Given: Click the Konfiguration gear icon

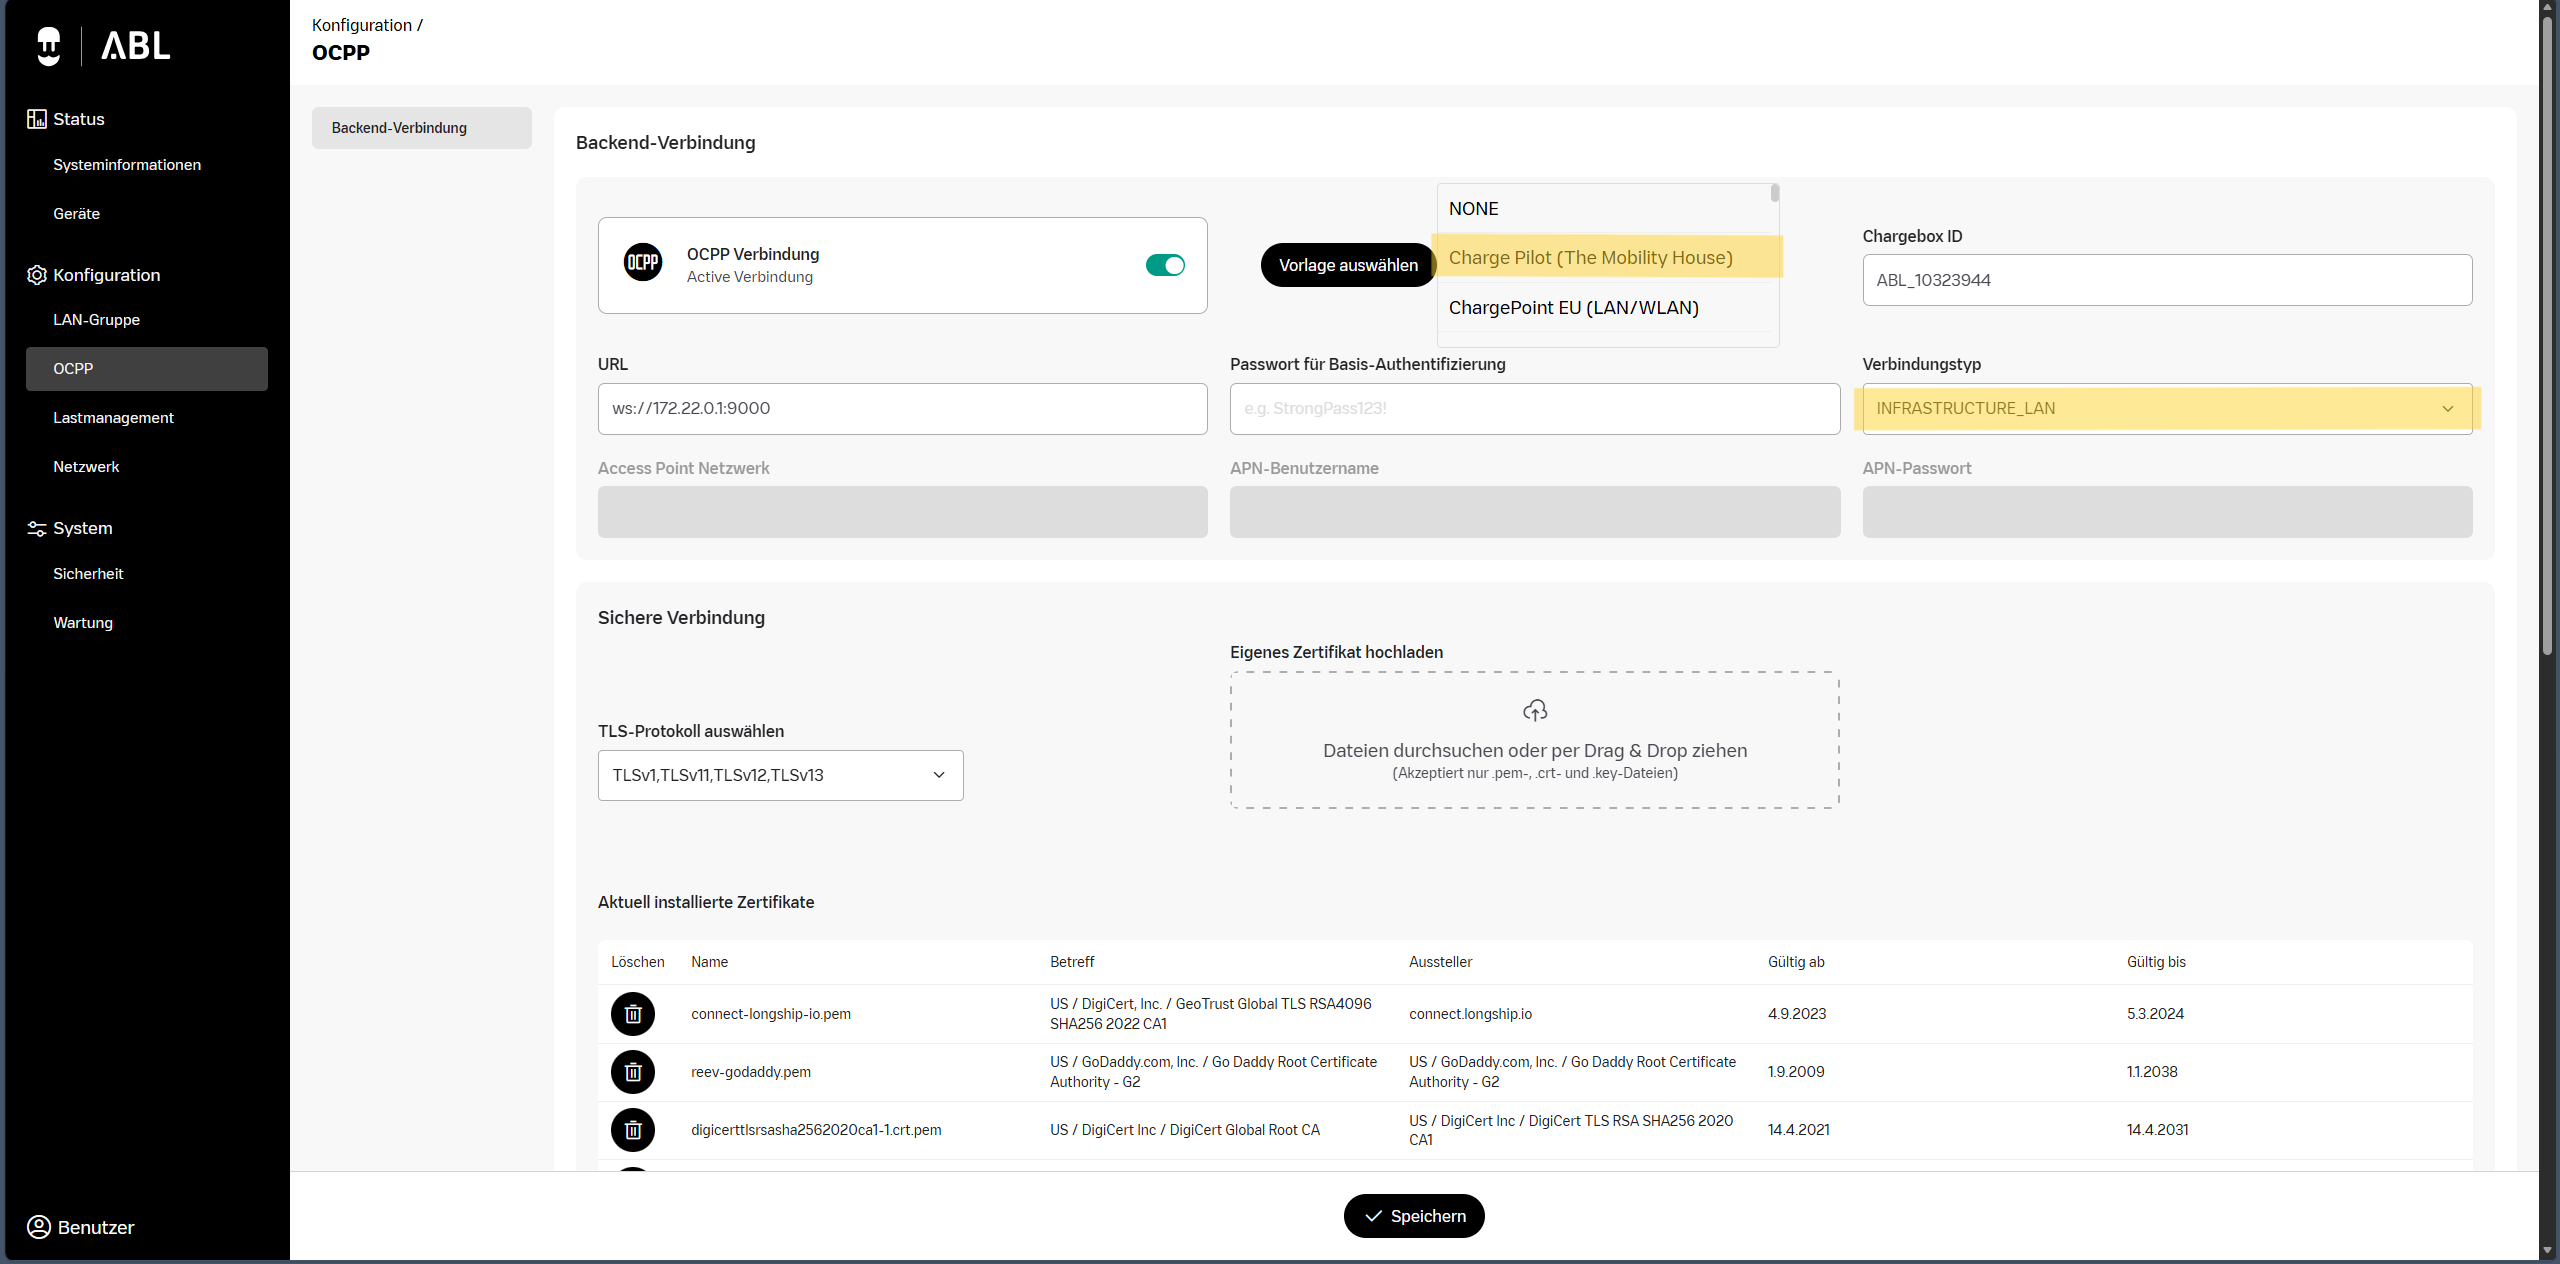Looking at the screenshot, I should (x=37, y=275).
